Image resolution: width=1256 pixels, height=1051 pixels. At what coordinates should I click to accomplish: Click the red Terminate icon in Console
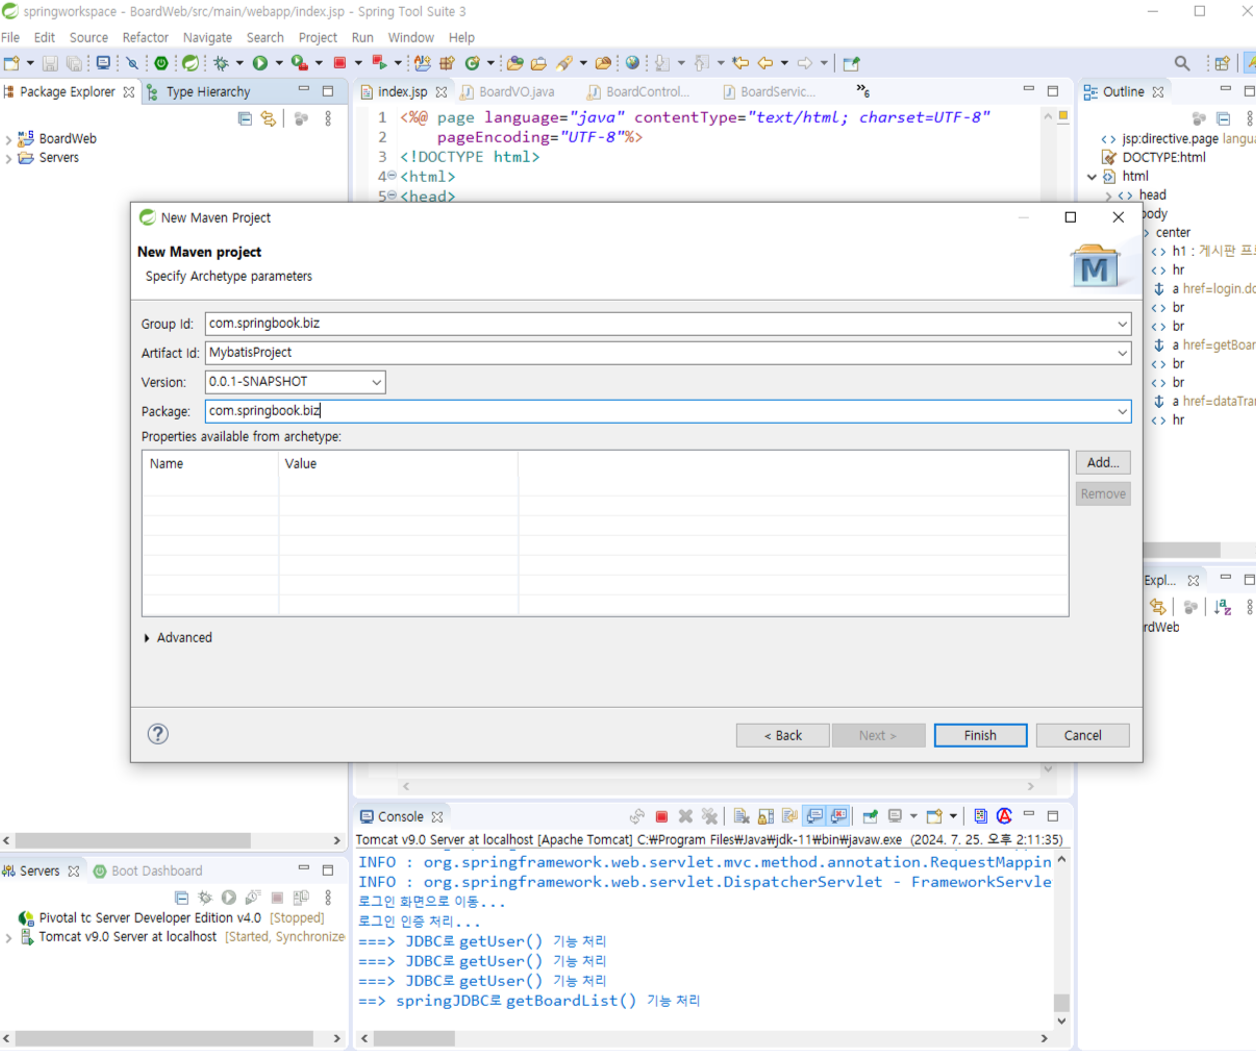(x=662, y=817)
